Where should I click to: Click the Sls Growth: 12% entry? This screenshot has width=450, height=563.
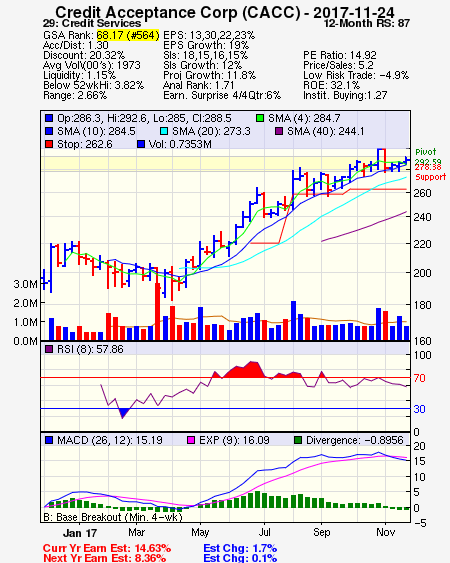tap(202, 65)
